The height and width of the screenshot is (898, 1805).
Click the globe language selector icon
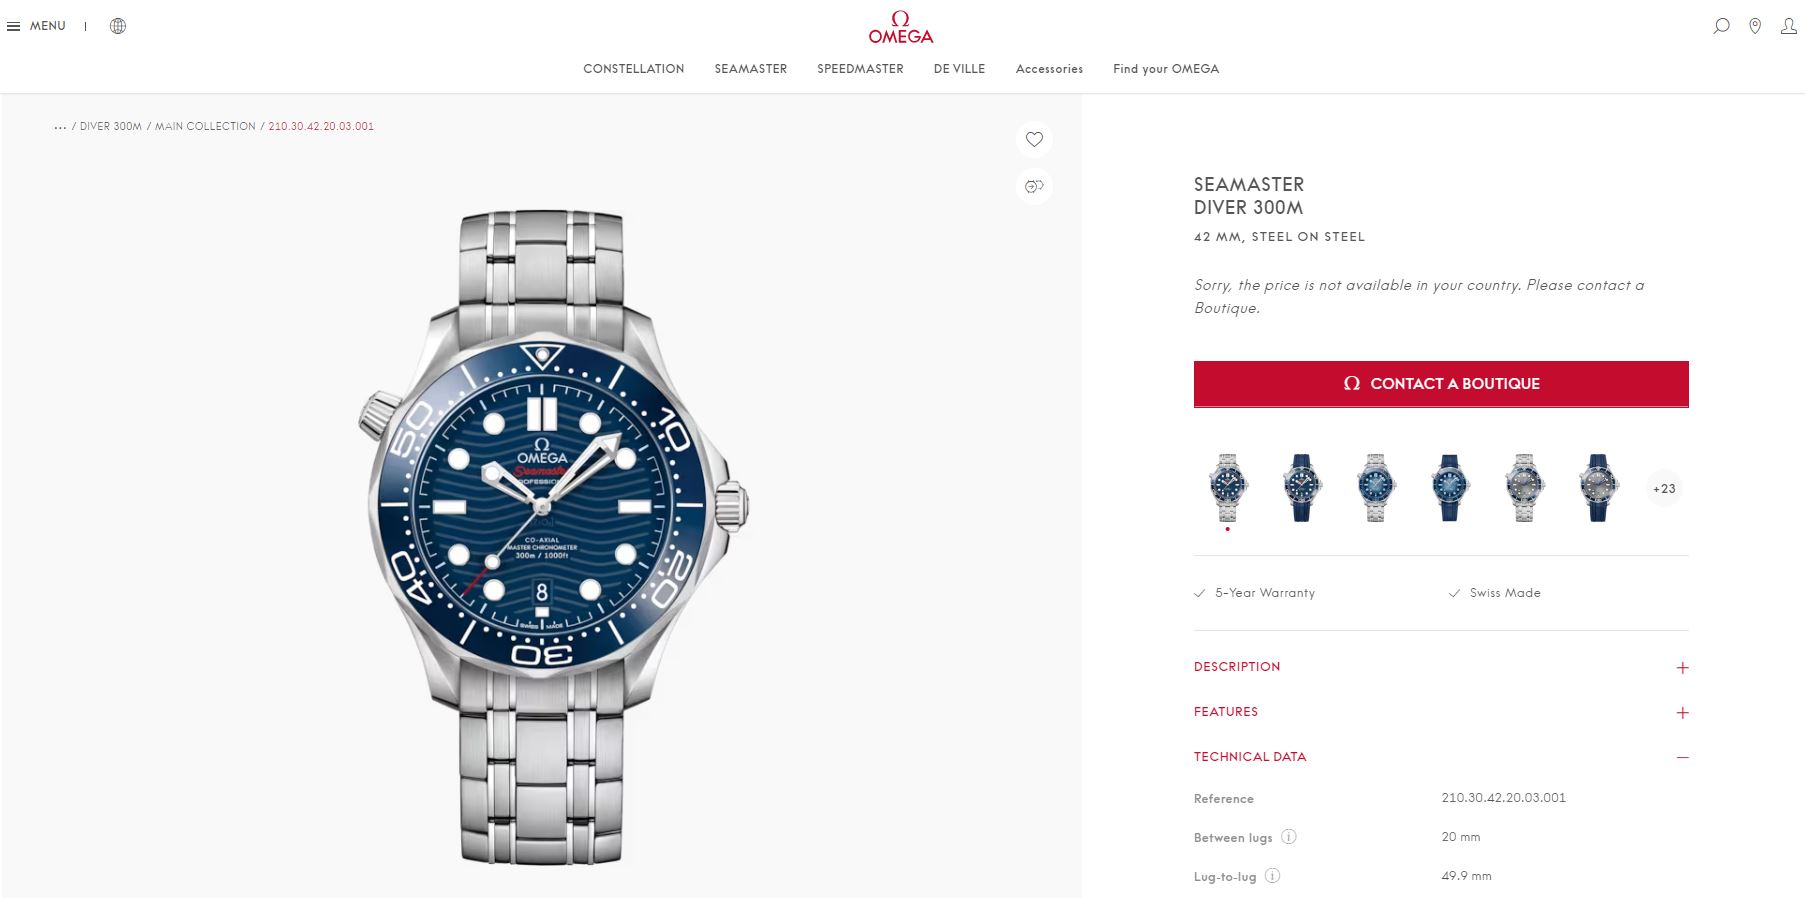(118, 26)
